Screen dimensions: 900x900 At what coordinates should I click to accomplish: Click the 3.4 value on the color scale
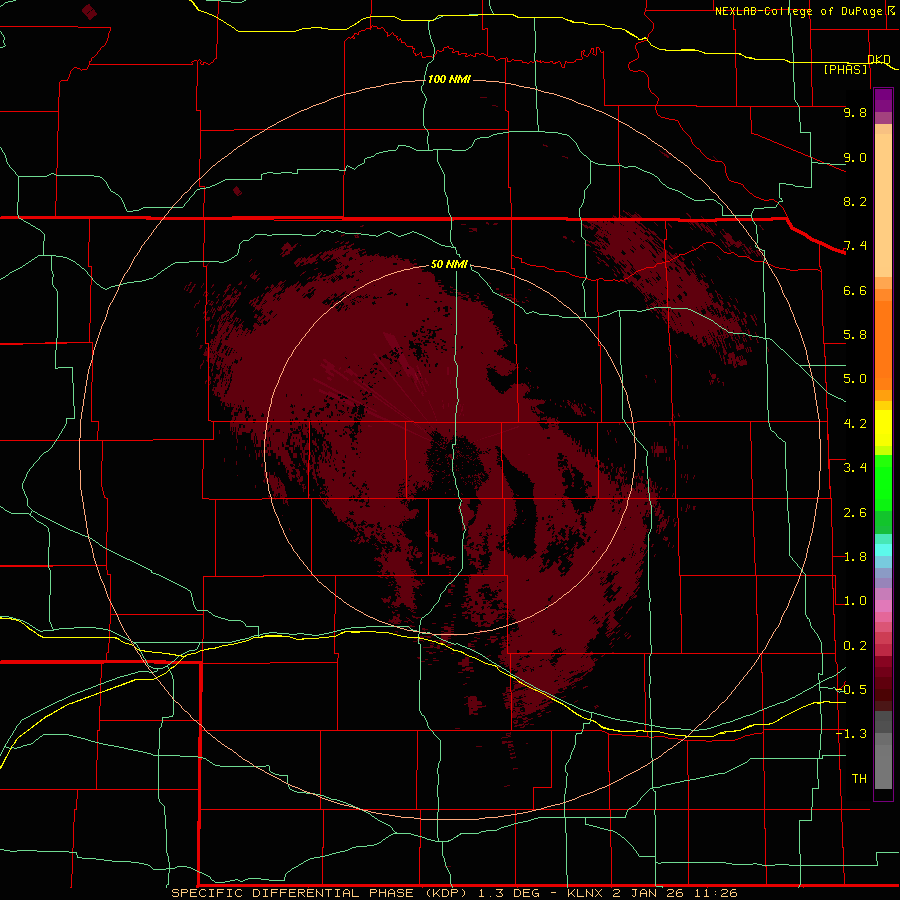pos(855,468)
